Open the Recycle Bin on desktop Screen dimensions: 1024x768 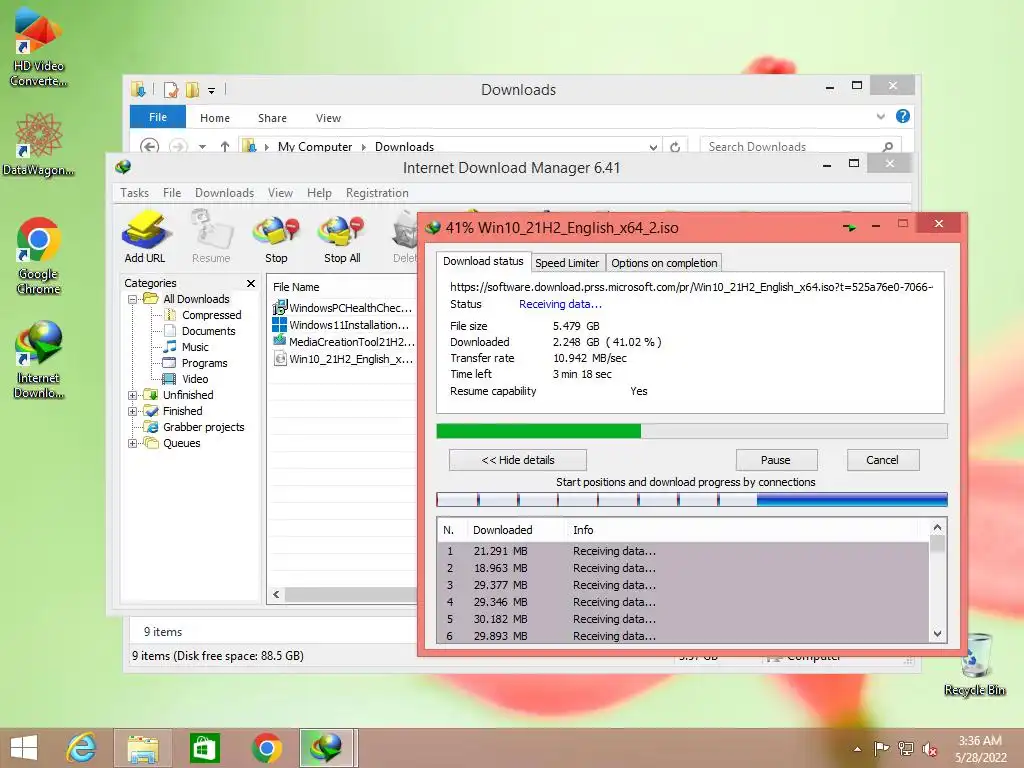pyautogui.click(x=975, y=665)
